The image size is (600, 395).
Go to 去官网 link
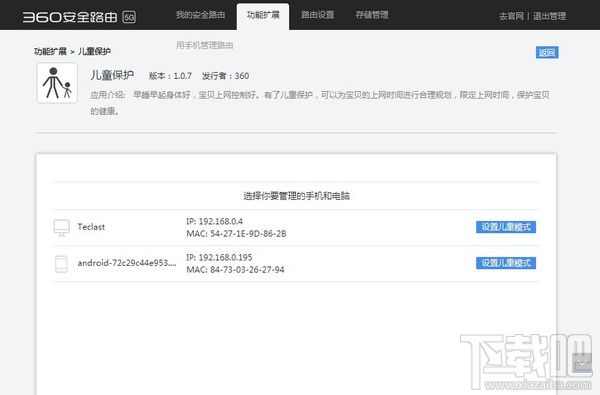[511, 16]
